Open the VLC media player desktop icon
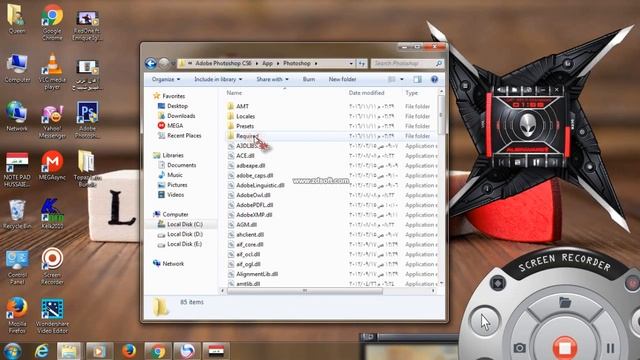Image resolution: width=640 pixels, height=360 pixels. [x=52, y=71]
